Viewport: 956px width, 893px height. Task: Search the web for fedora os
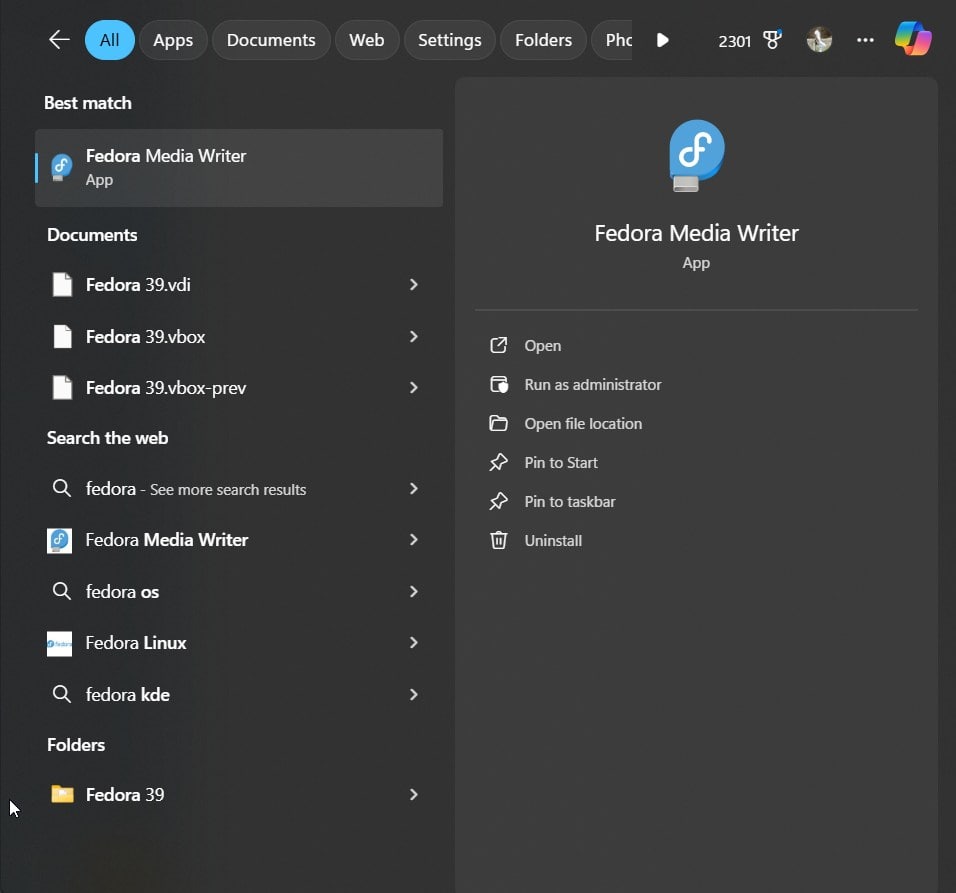point(239,591)
